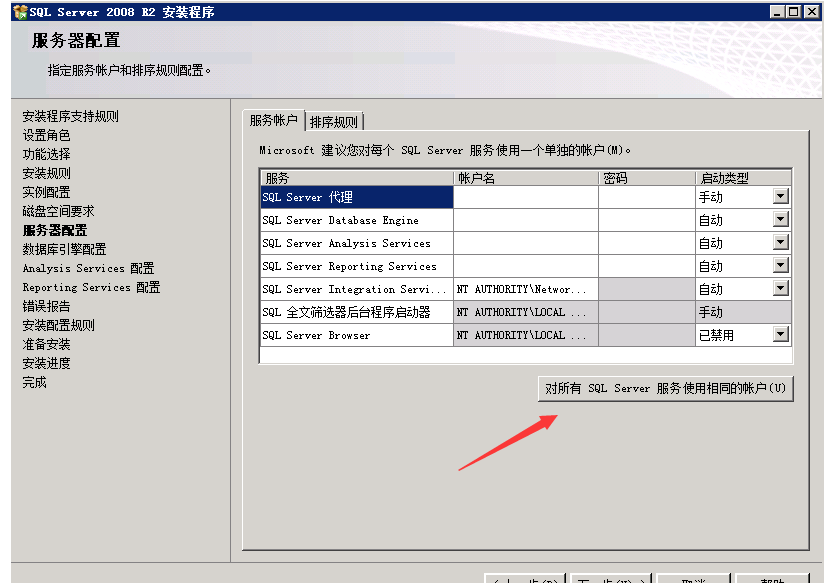This screenshot has width=824, height=583.
Task: Click the 取消 button
Action: pos(694,579)
